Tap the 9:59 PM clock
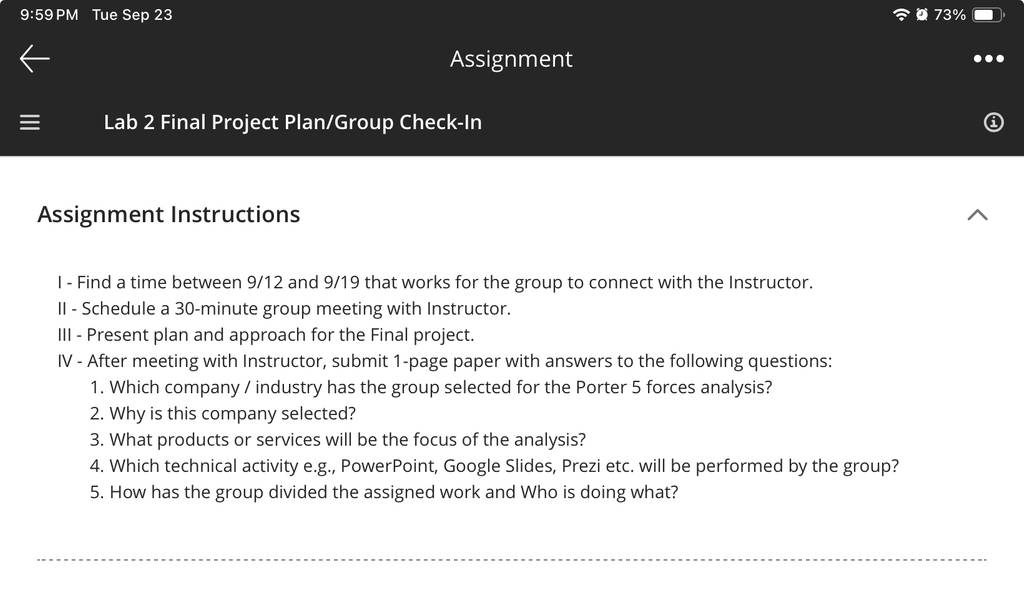The height and width of the screenshot is (591, 1024). [49, 14]
